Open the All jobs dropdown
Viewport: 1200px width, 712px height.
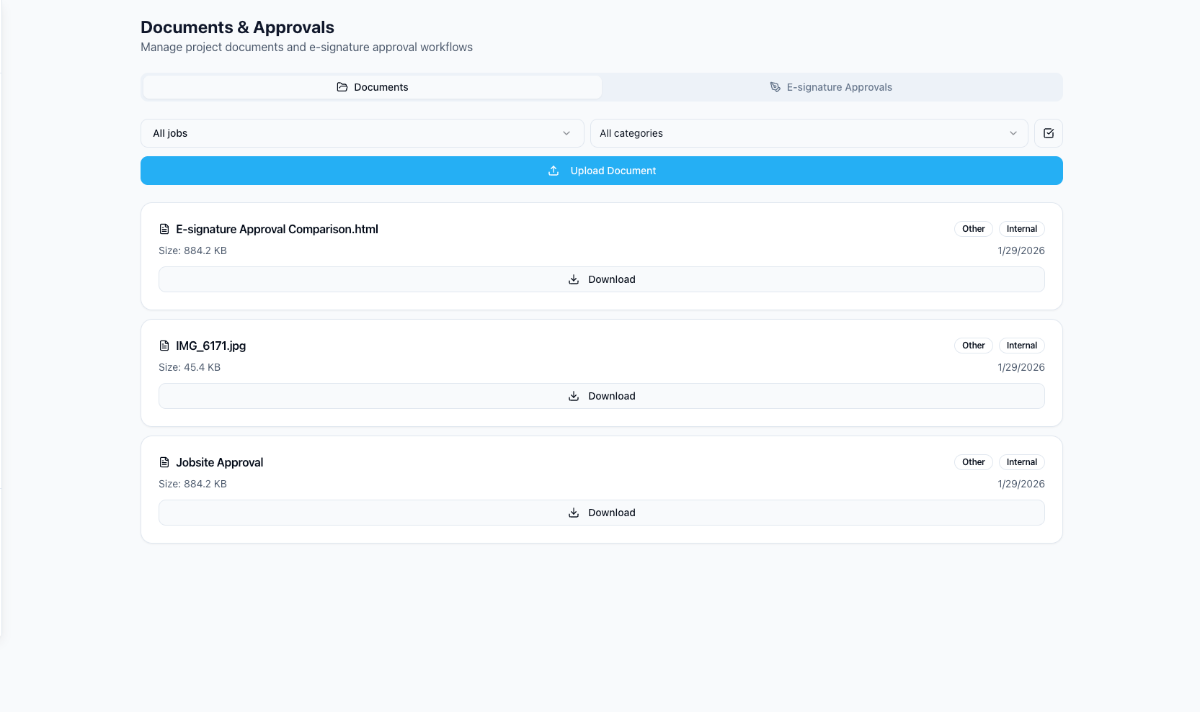(x=362, y=133)
